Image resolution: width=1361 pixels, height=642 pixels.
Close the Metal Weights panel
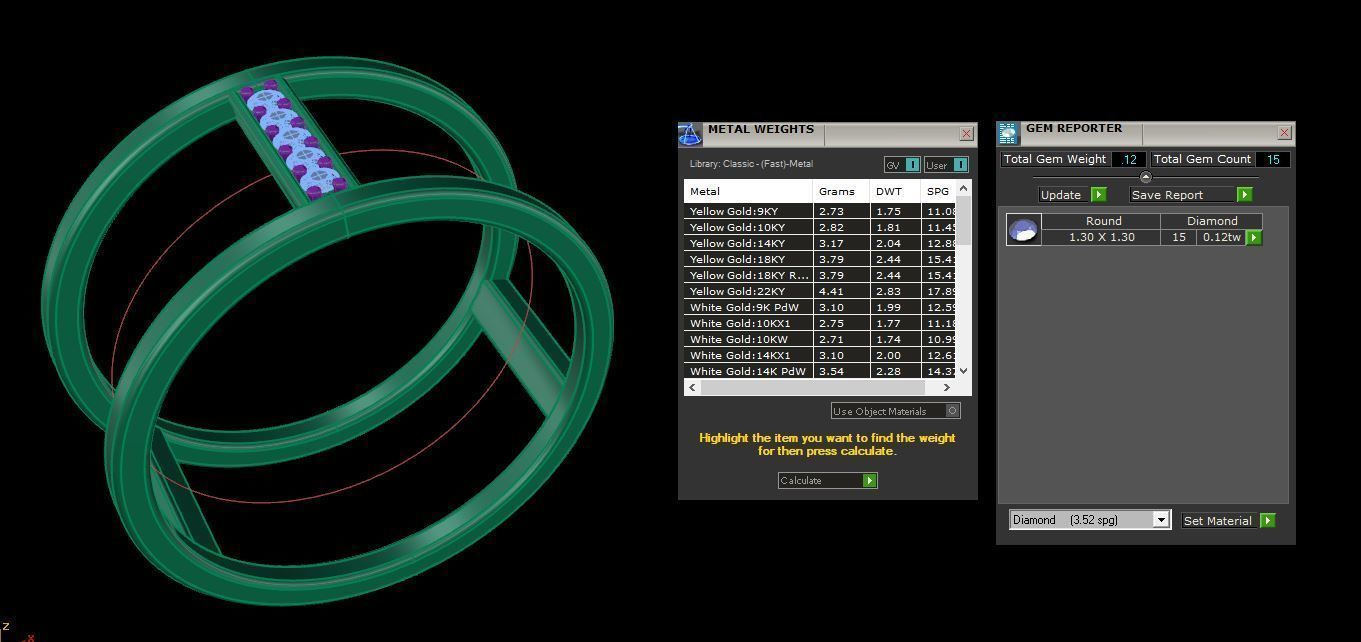(966, 133)
